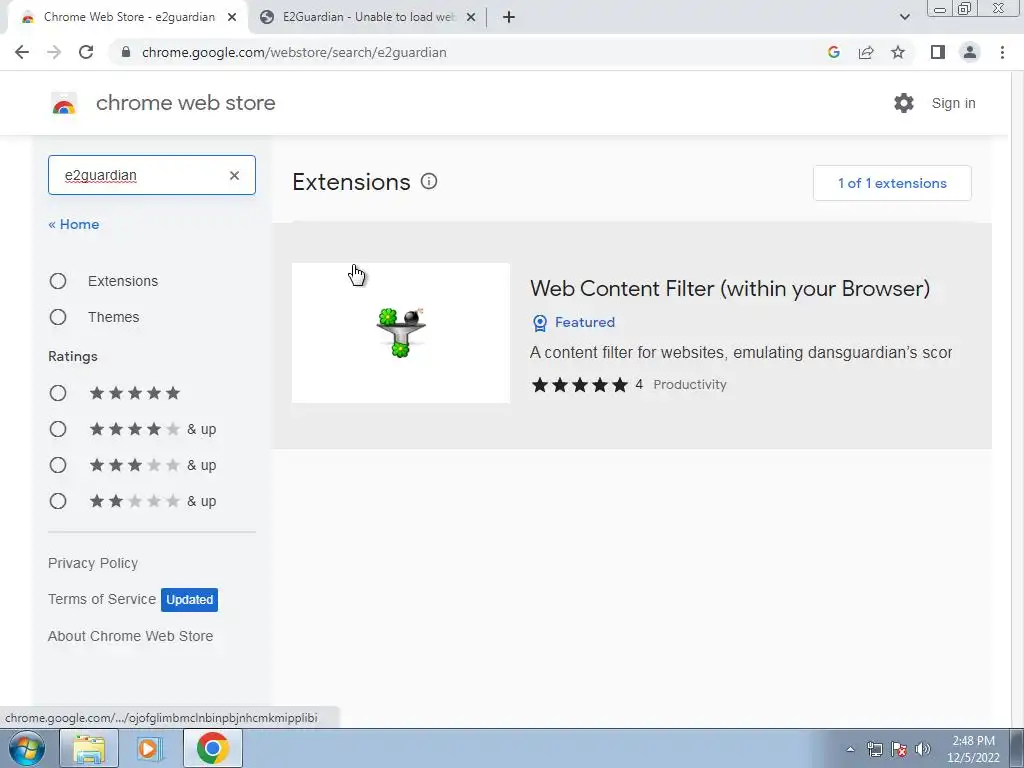Click the Web Content Filter thumbnail image
The height and width of the screenshot is (768, 1024).
pyautogui.click(x=400, y=333)
